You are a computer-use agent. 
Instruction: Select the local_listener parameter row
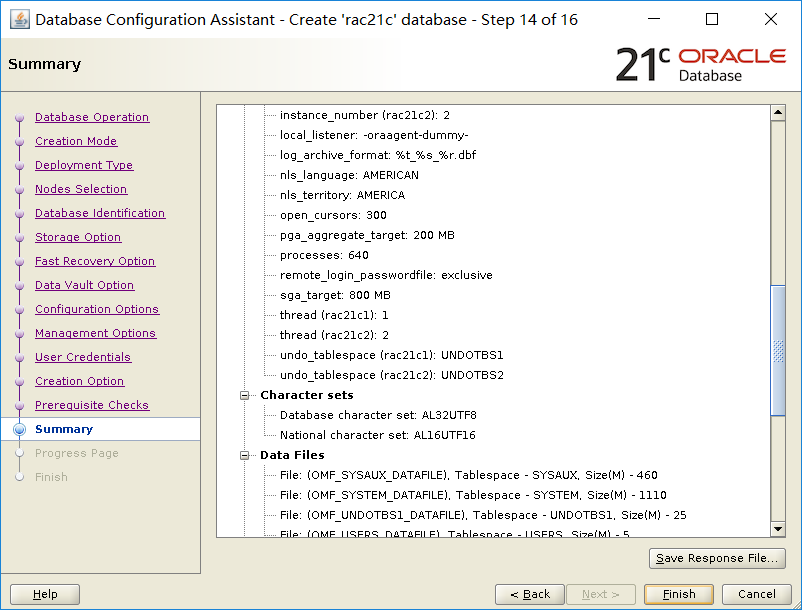pyautogui.click(x=374, y=135)
